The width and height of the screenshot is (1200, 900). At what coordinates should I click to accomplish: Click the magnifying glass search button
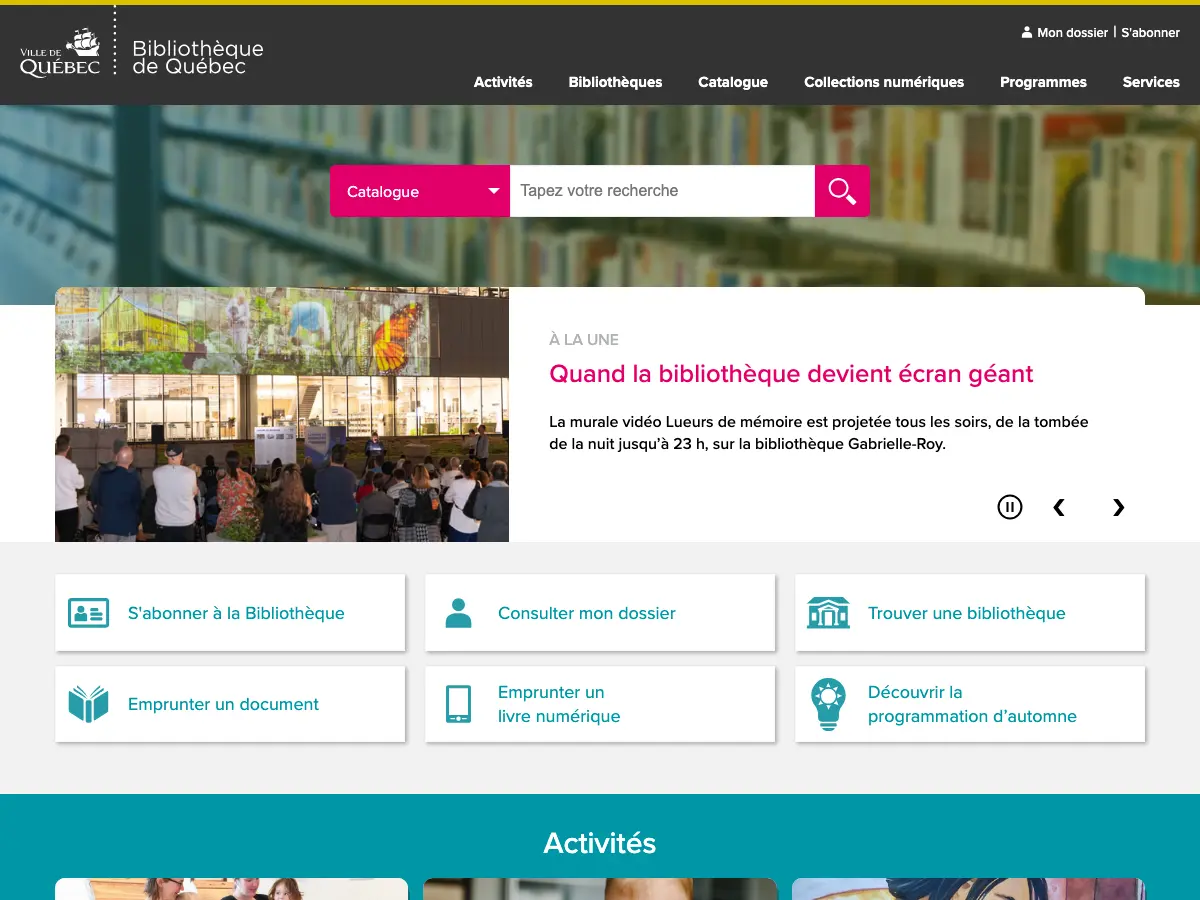pyautogui.click(x=842, y=191)
